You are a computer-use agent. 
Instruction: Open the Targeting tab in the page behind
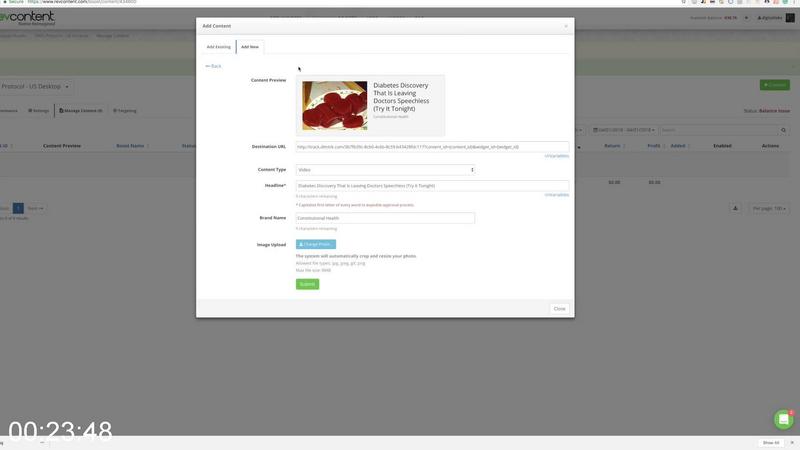click(125, 111)
